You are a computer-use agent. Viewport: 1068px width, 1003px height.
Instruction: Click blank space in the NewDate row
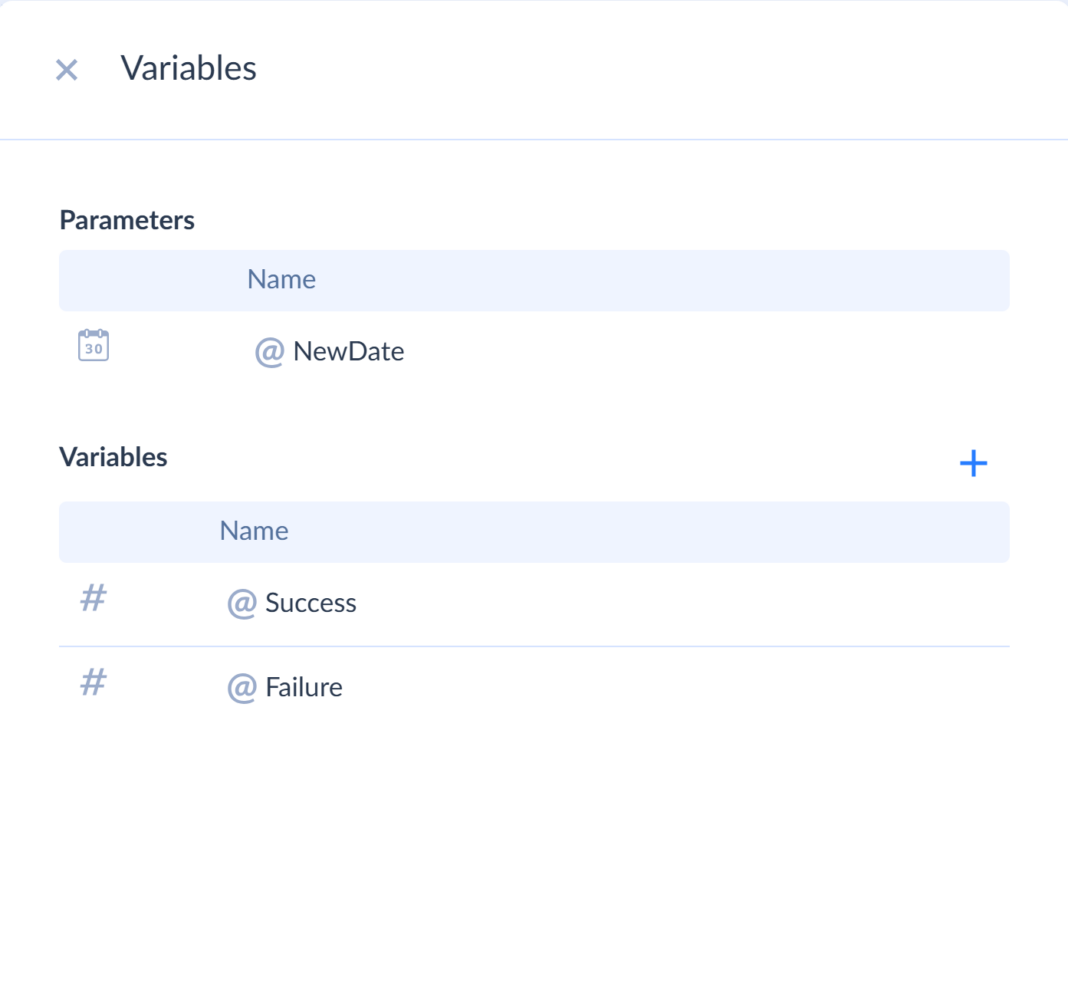click(700, 352)
